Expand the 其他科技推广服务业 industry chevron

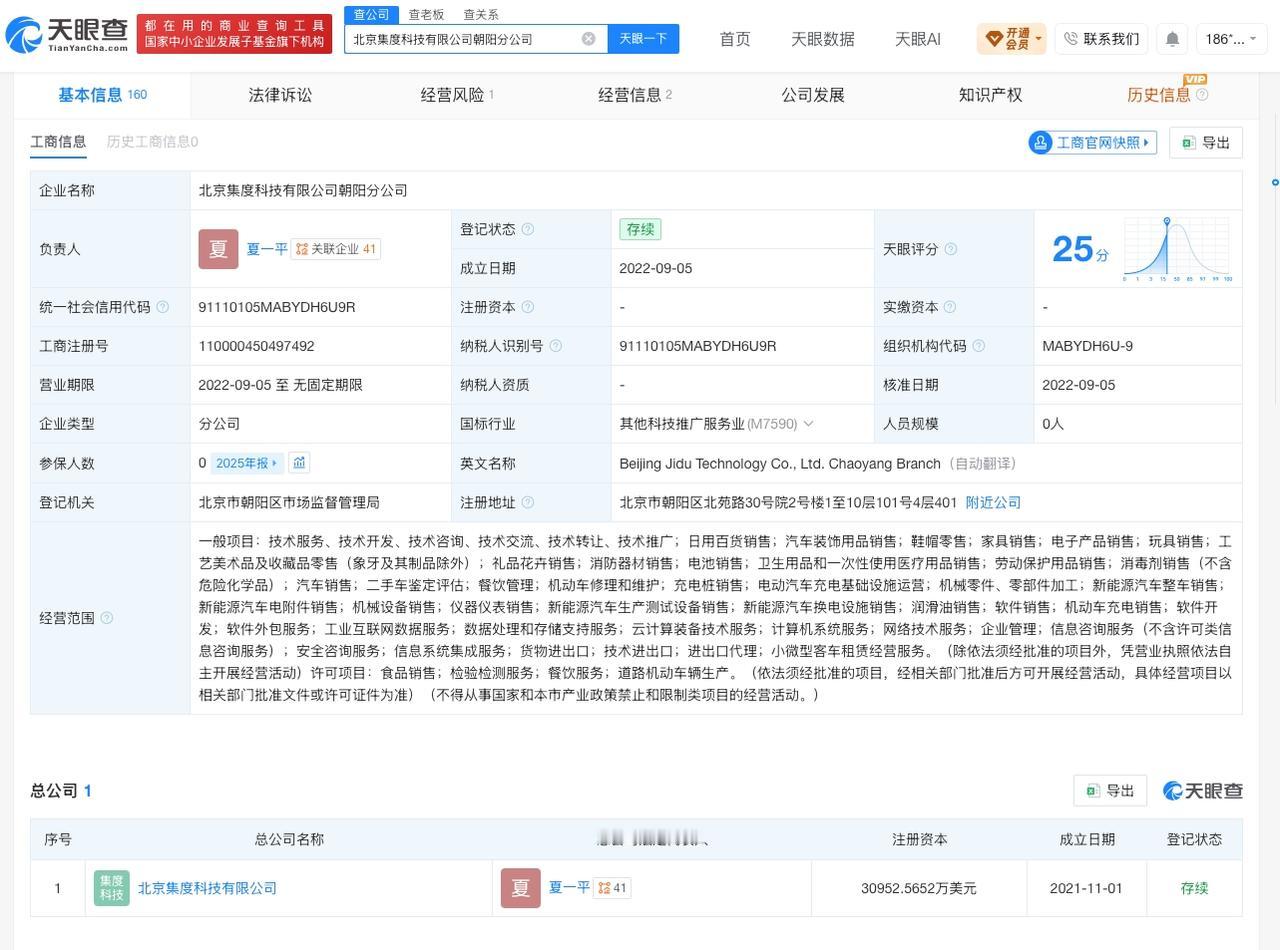point(808,424)
